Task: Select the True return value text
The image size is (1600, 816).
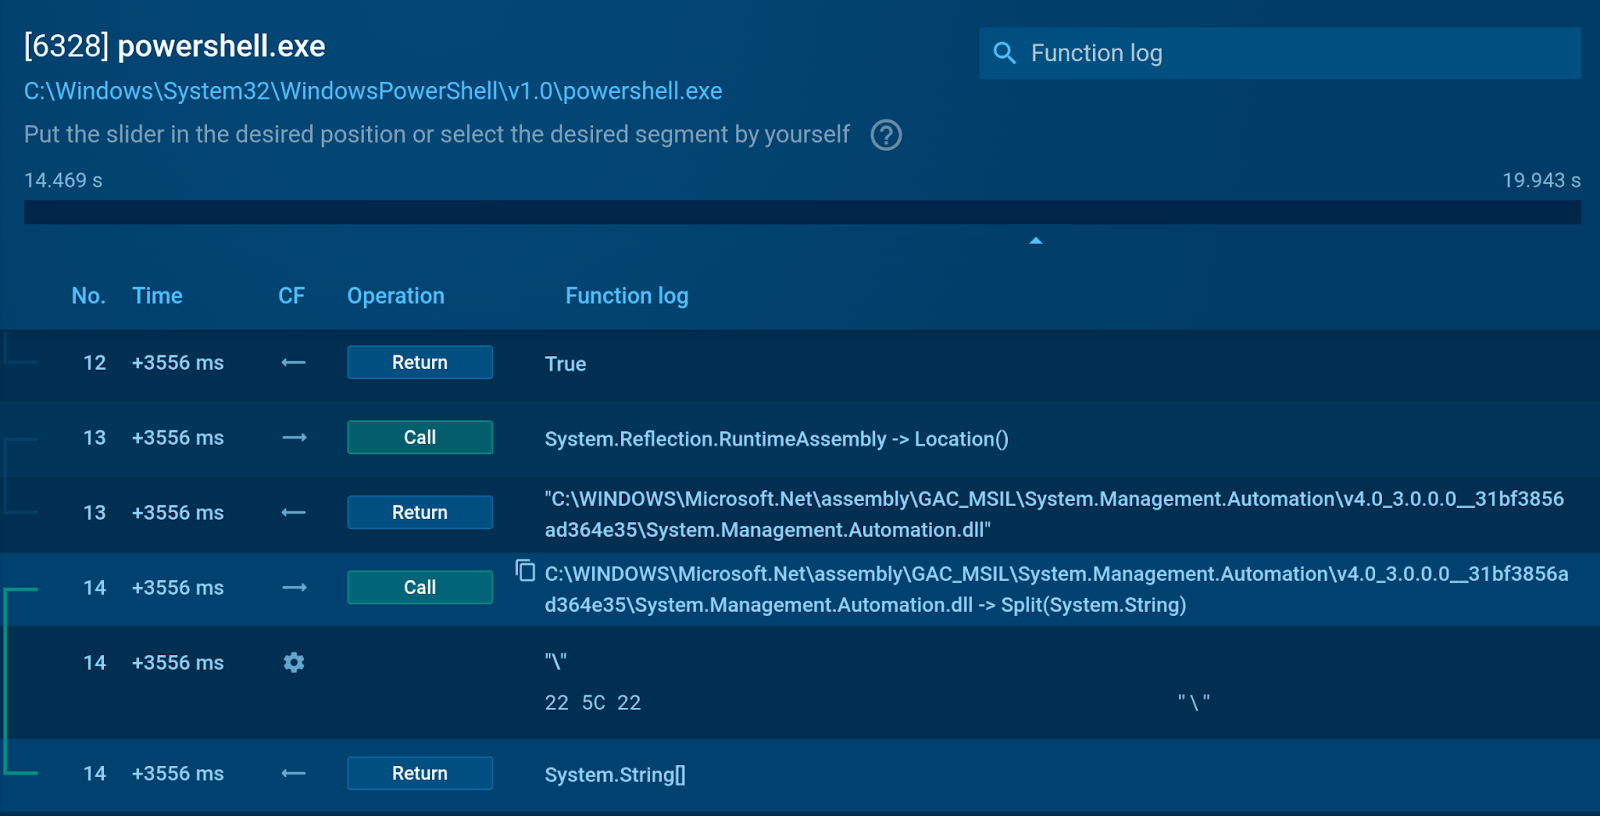Action: tap(565, 364)
